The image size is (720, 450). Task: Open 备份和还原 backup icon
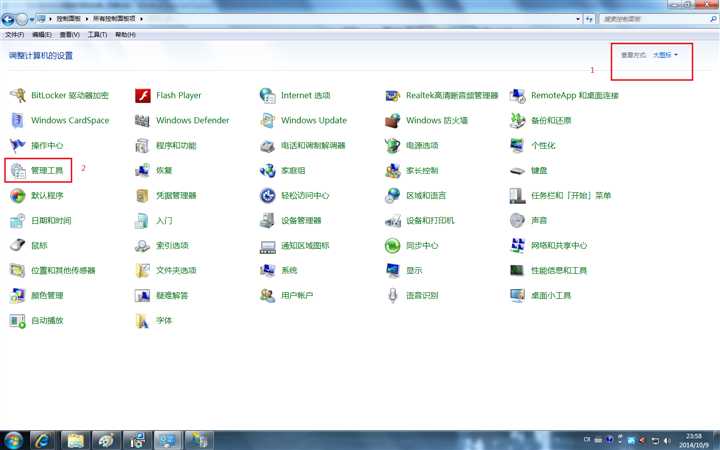point(518,120)
